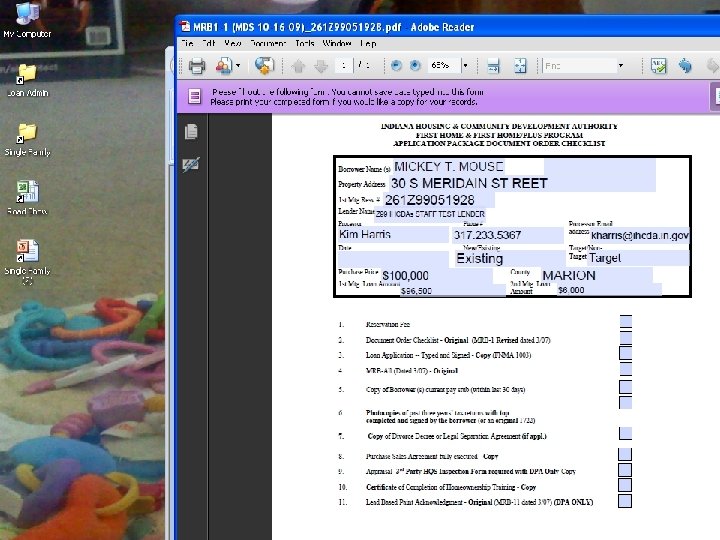Open the collaborate/share meeting icon
720x540 pixels.
(224, 66)
